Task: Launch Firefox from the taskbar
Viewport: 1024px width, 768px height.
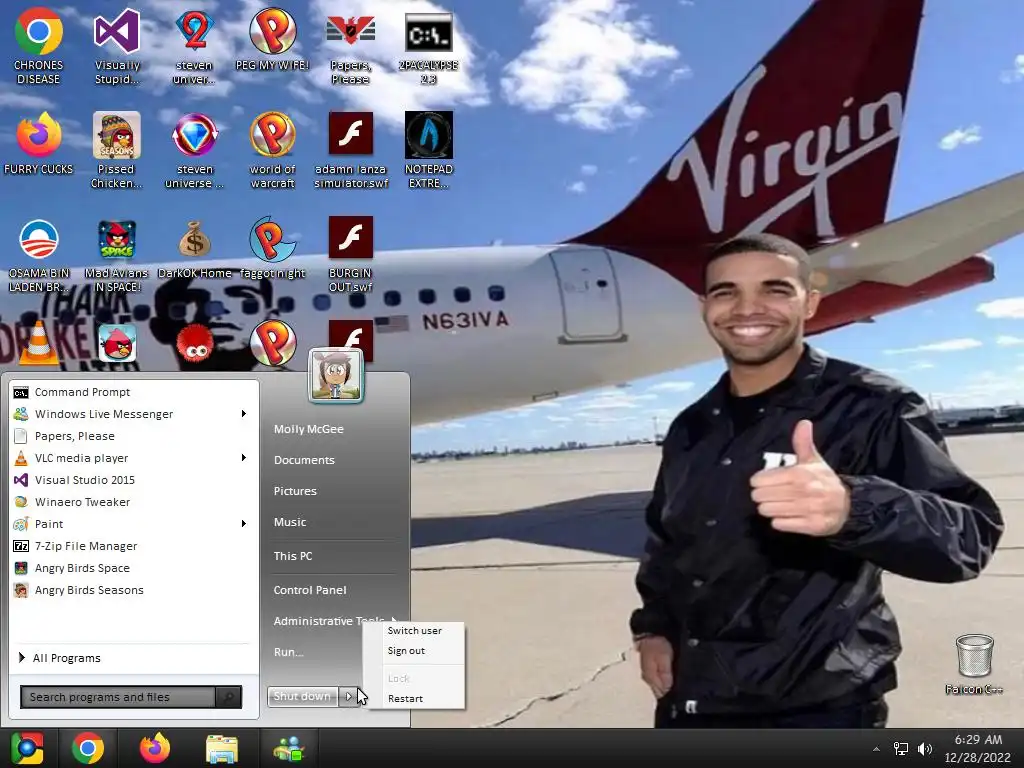Action: pos(155,748)
